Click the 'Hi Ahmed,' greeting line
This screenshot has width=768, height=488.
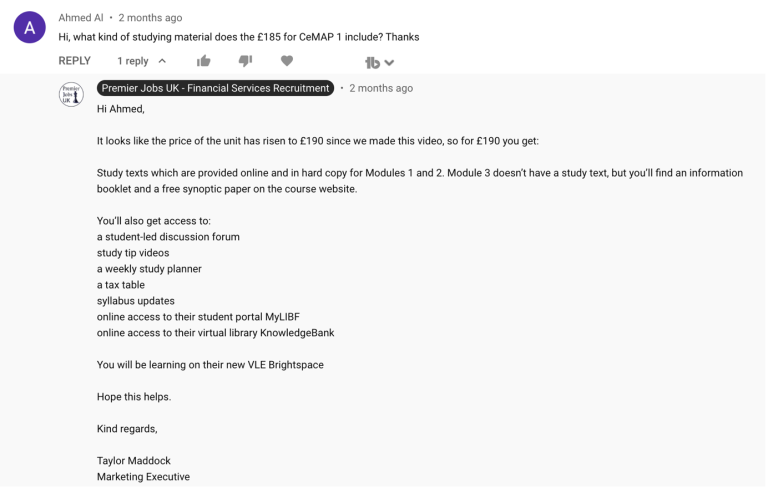[121, 109]
